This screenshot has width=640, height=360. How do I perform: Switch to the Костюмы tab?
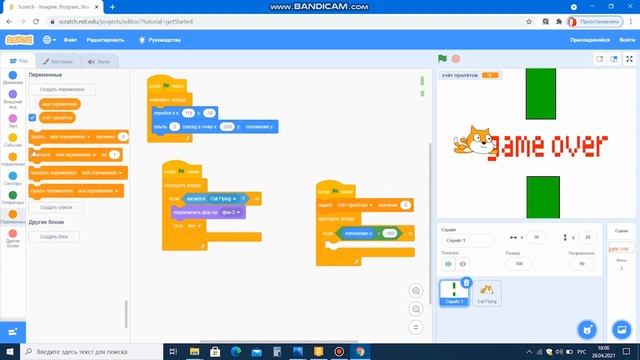[58, 61]
